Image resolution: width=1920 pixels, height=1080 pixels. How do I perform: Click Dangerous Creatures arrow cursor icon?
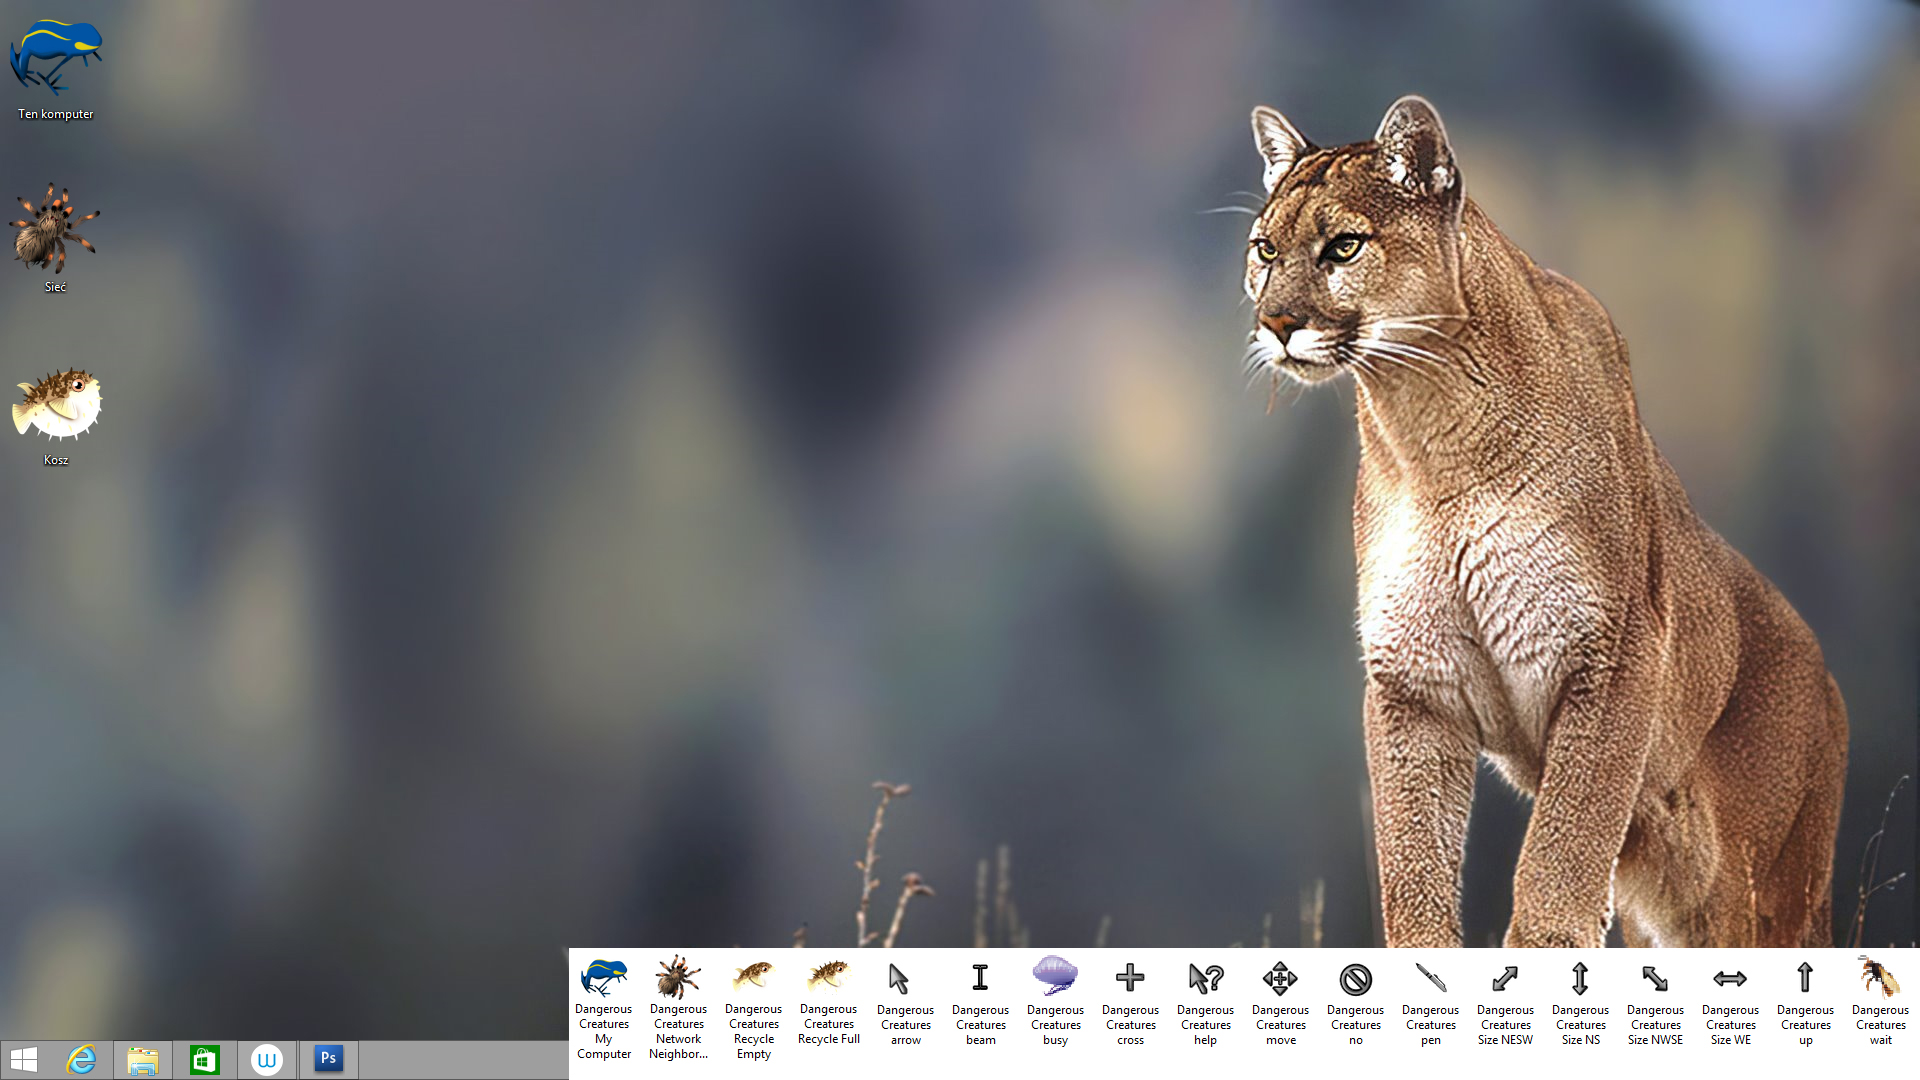pyautogui.click(x=898, y=978)
